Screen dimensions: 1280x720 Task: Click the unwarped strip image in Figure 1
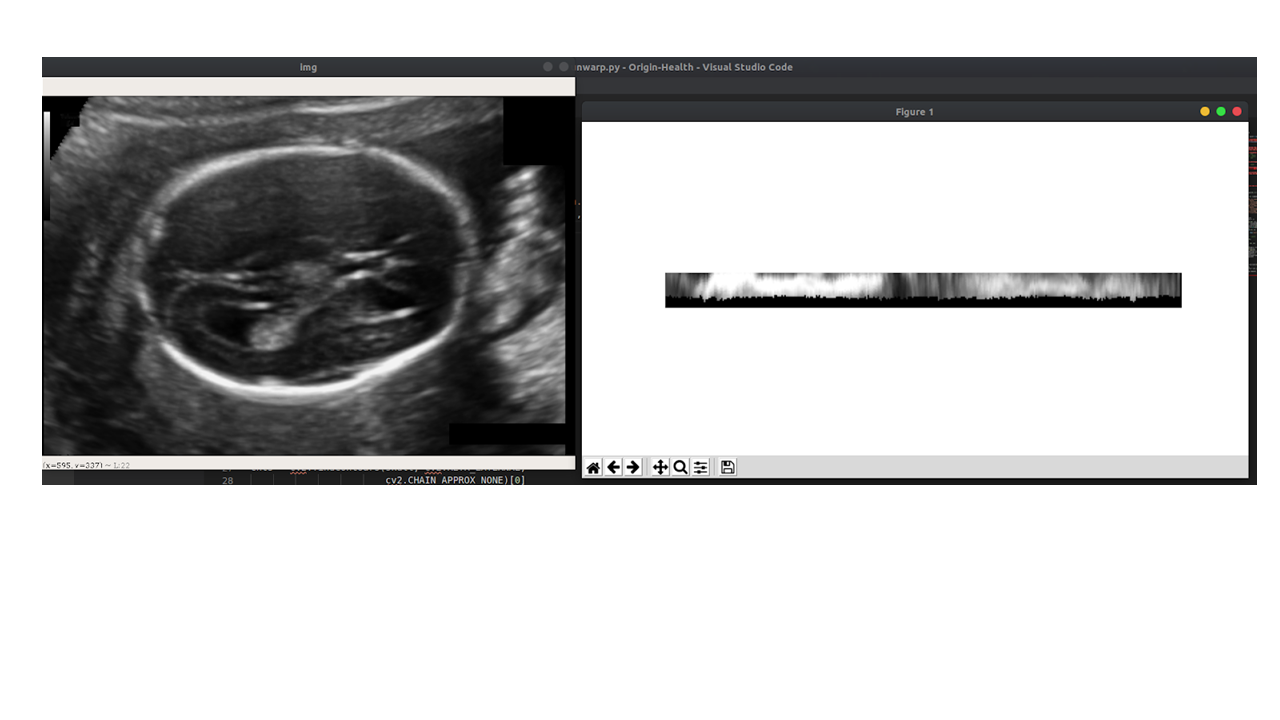pyautogui.click(x=923, y=290)
